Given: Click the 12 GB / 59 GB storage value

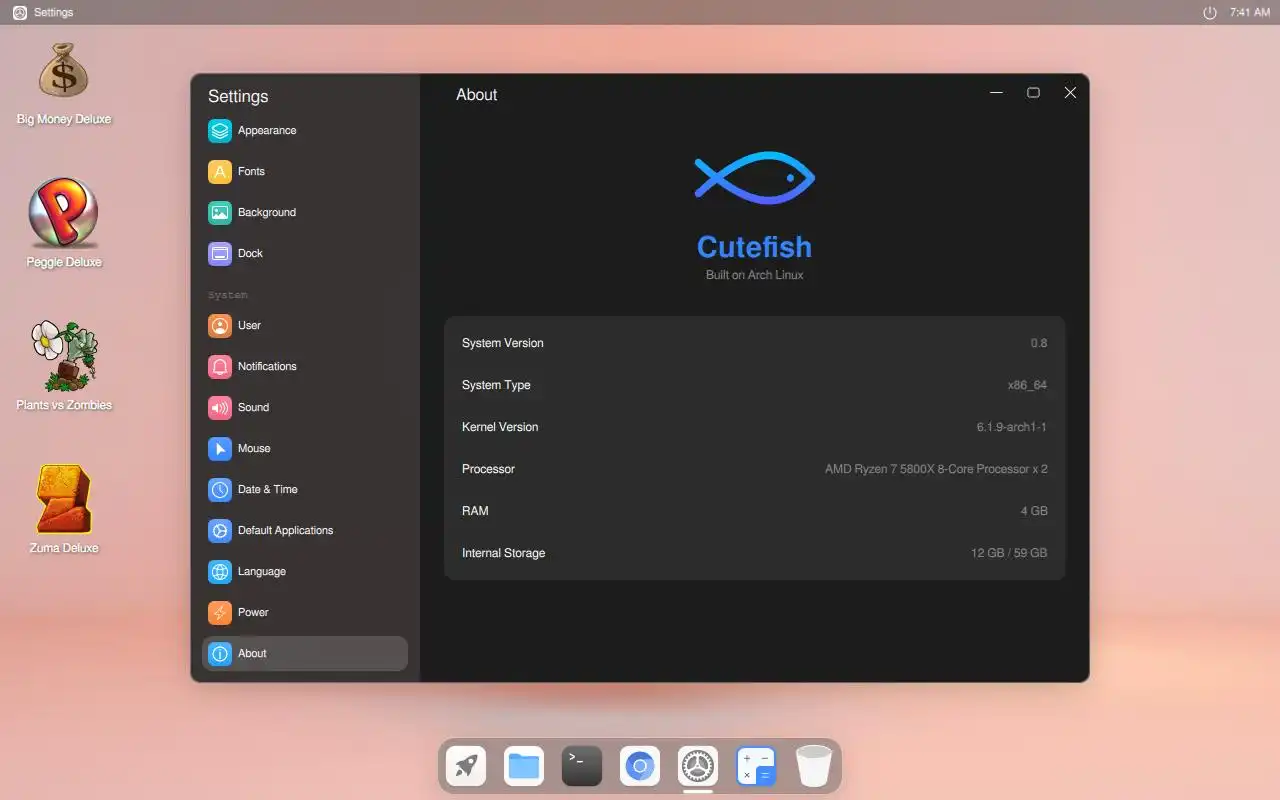Looking at the screenshot, I should (1009, 553).
